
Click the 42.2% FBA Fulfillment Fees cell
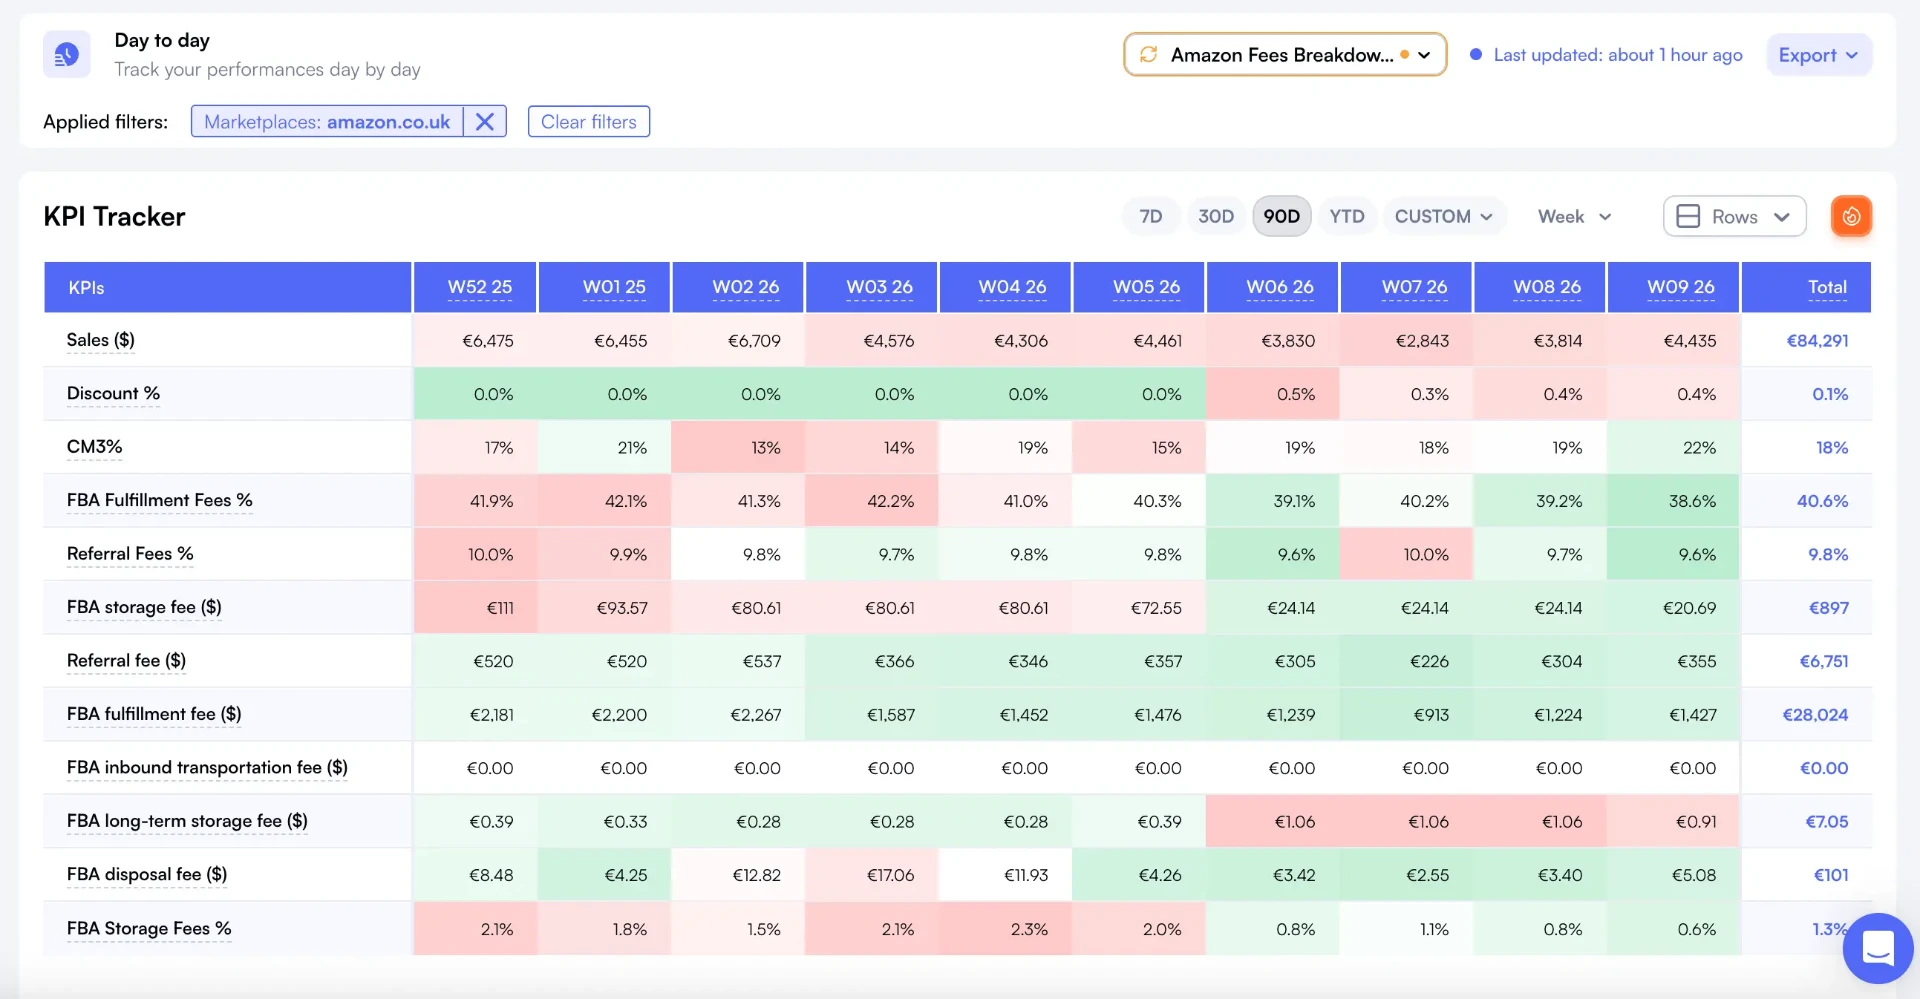pyautogui.click(x=872, y=501)
